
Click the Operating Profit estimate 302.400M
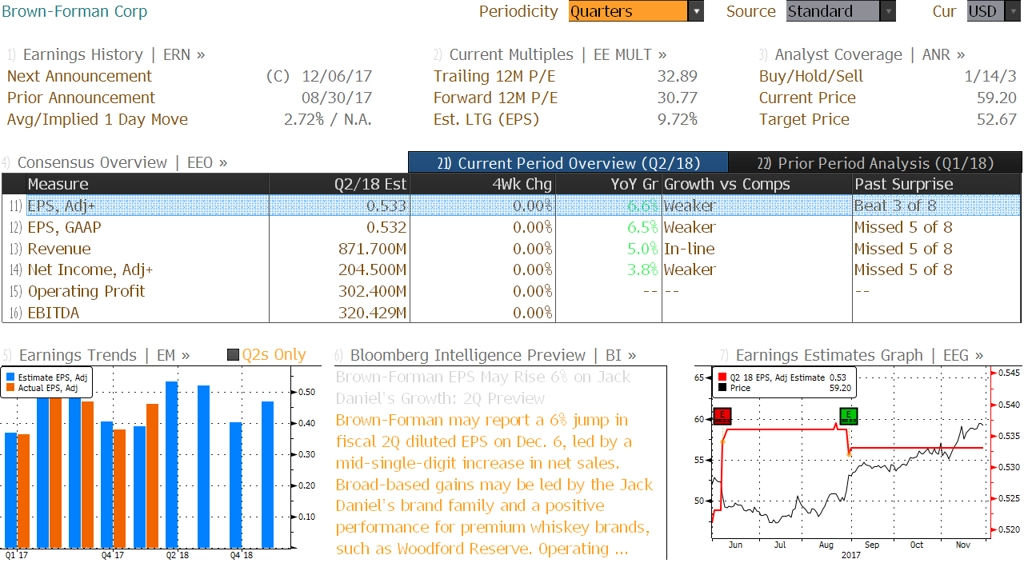click(x=372, y=291)
